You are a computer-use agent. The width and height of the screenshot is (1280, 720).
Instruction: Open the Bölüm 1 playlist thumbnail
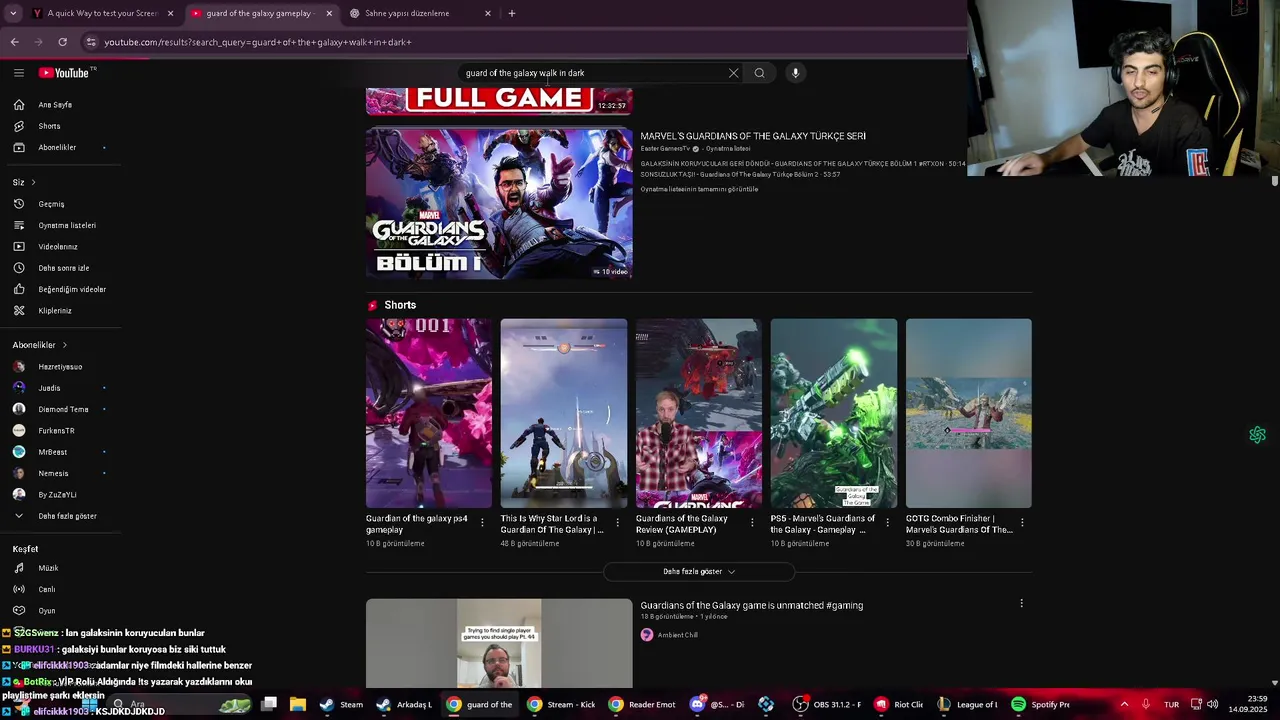(499, 203)
